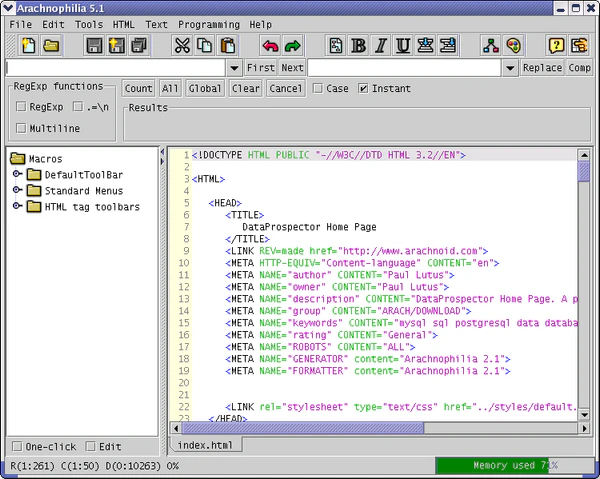The height and width of the screenshot is (479, 600).
Task: Click the horizontal scrollbar under the editor
Action: pos(300,428)
